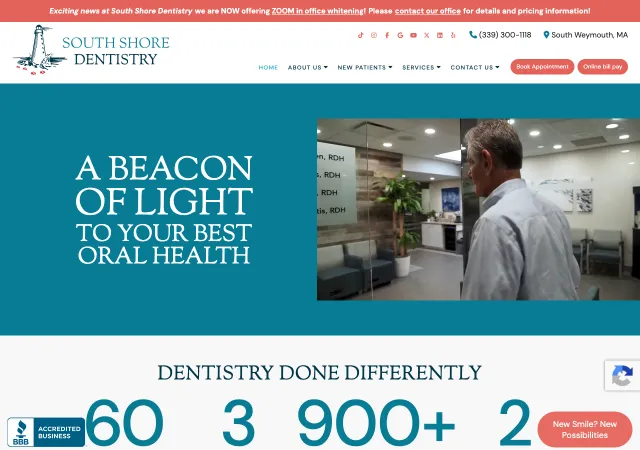This screenshot has width=640, height=450.
Task: Open the Google profile icon
Action: 400,35
